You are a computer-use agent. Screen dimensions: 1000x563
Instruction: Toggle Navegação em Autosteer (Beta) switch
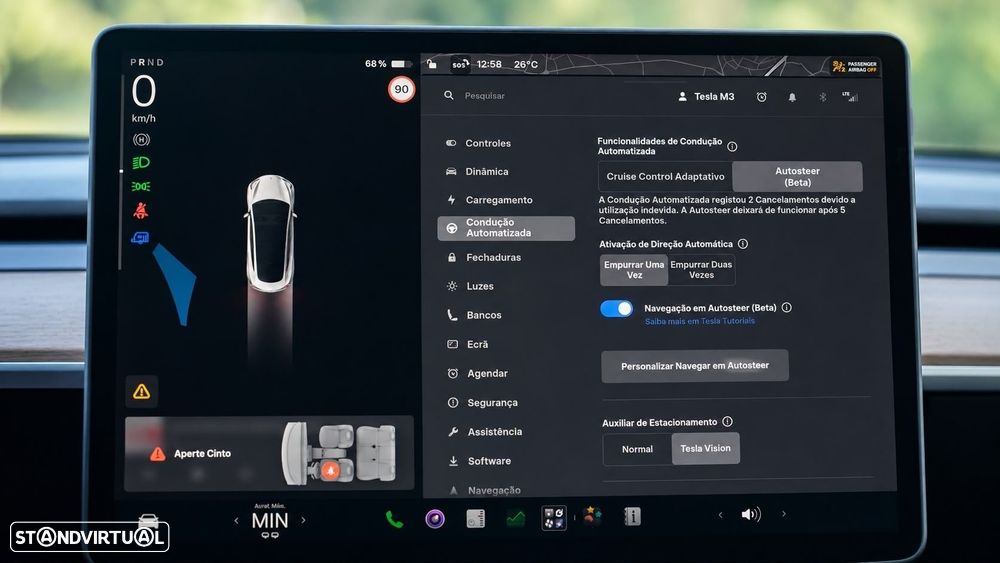coord(617,309)
